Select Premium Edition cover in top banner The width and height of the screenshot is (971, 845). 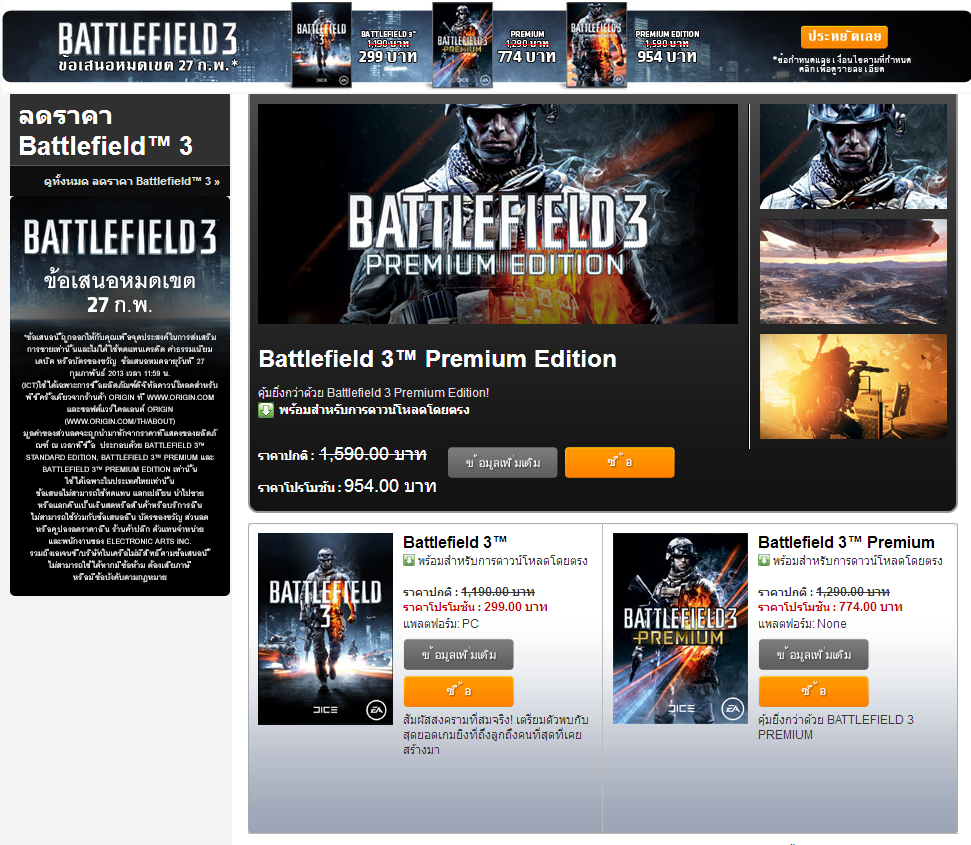(596, 45)
